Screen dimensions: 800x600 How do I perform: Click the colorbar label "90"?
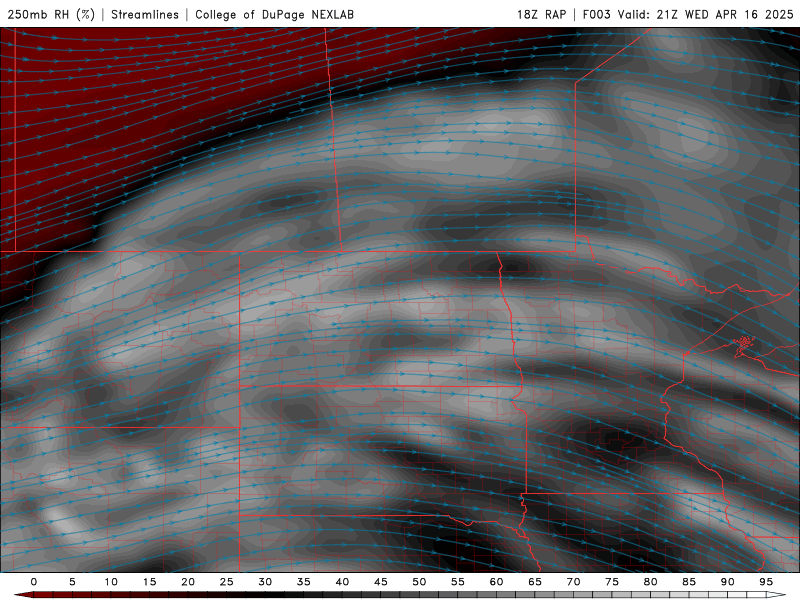pyautogui.click(x=728, y=582)
